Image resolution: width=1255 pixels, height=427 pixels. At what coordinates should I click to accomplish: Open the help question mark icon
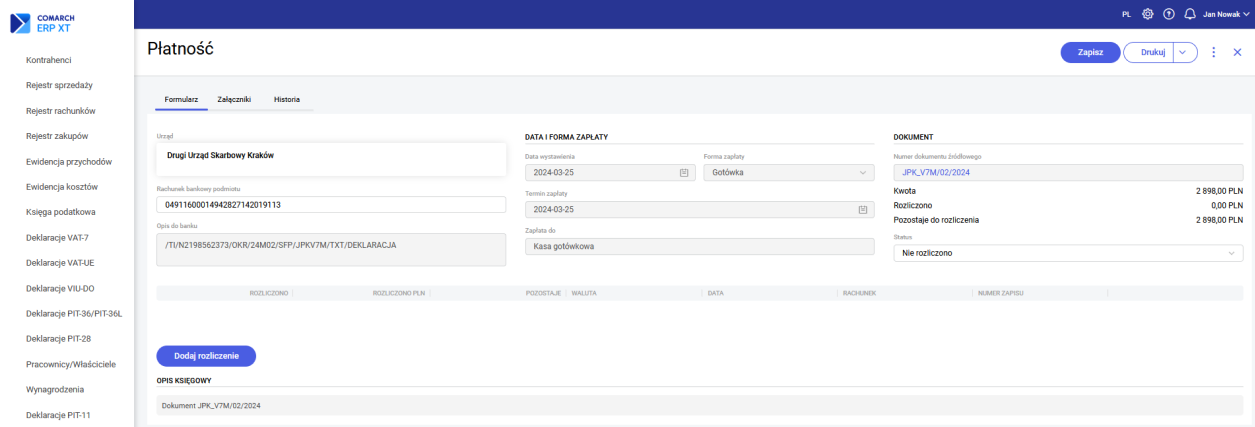pos(1168,15)
